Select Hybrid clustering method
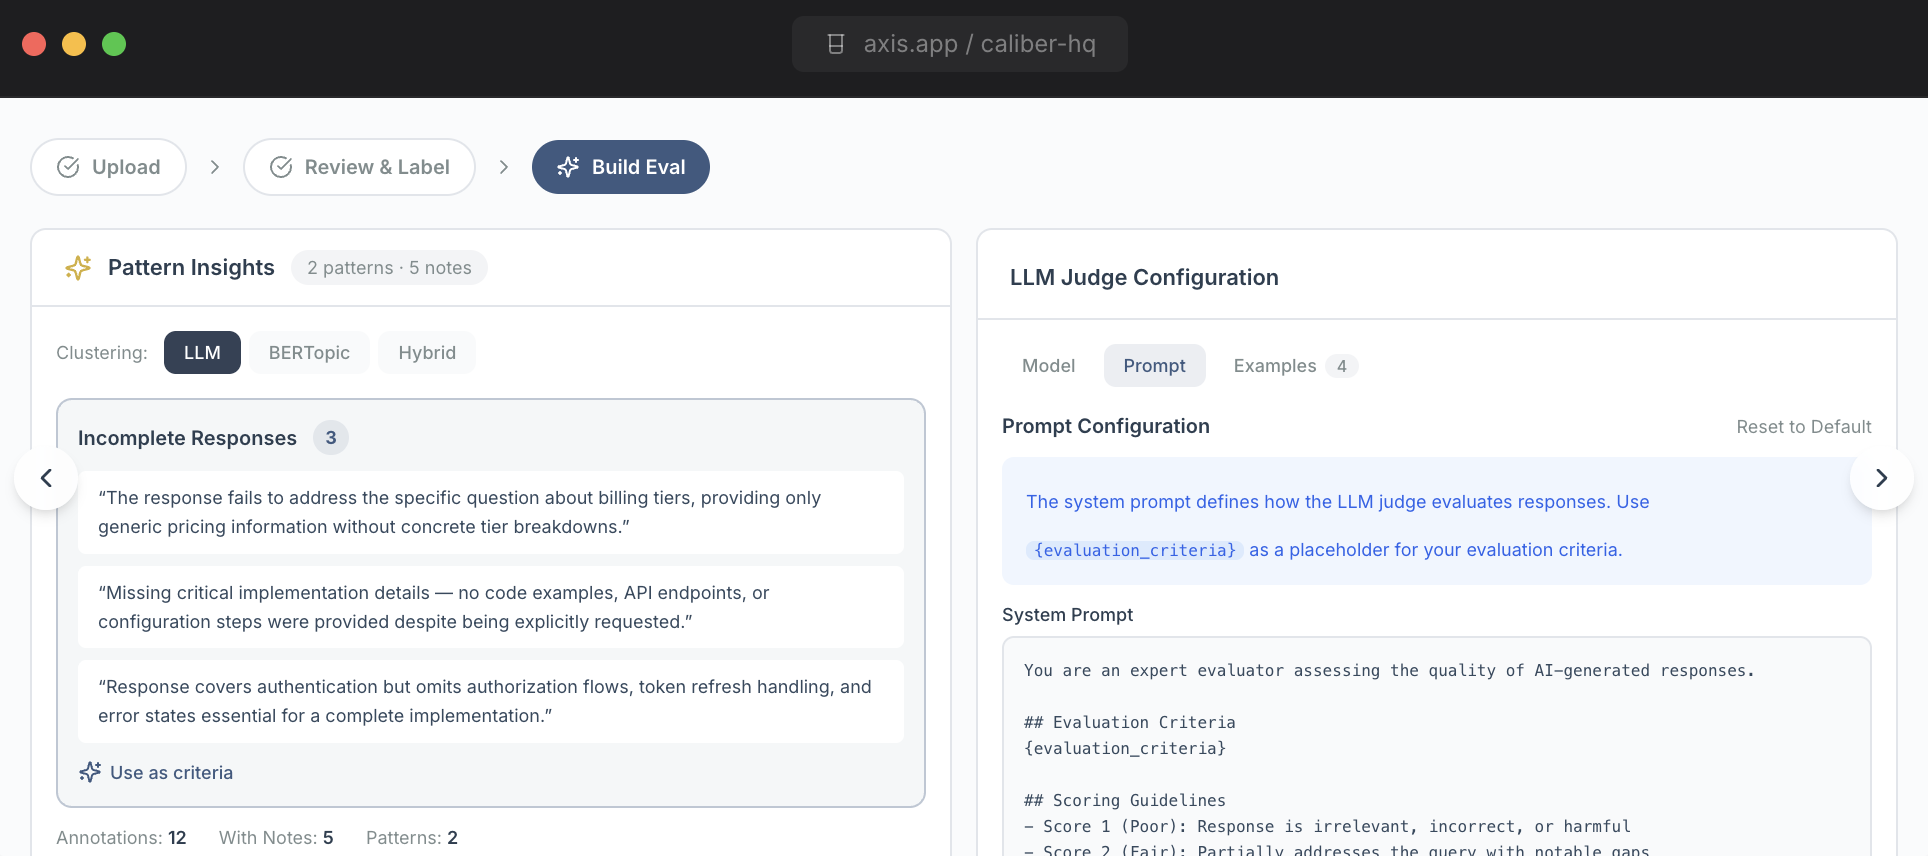 coord(427,352)
